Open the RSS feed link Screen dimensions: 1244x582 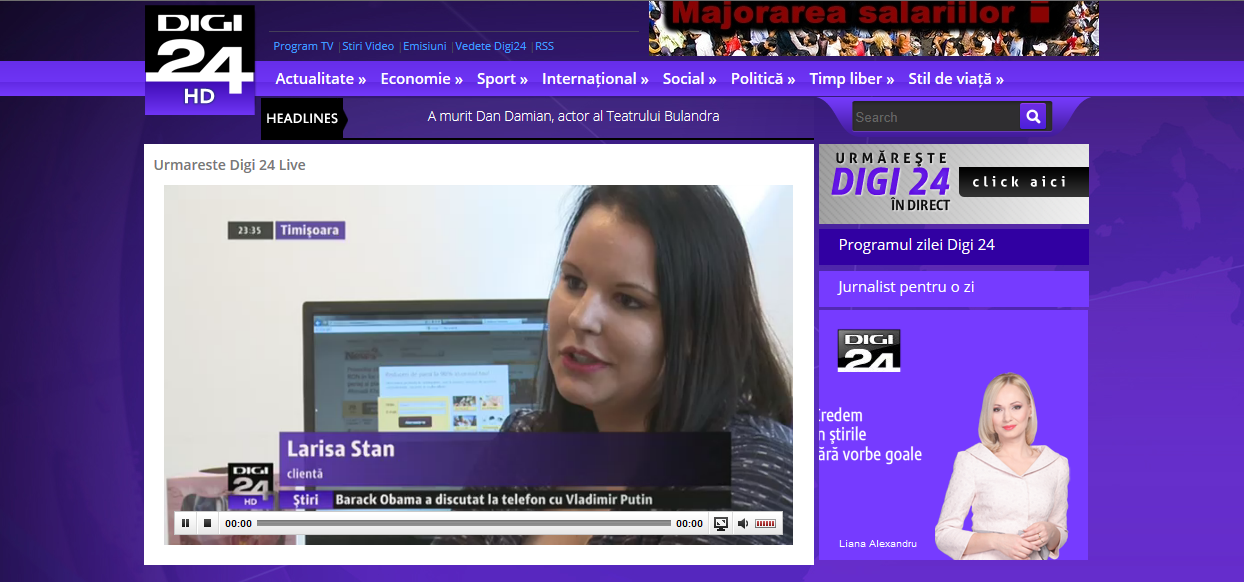(x=543, y=46)
